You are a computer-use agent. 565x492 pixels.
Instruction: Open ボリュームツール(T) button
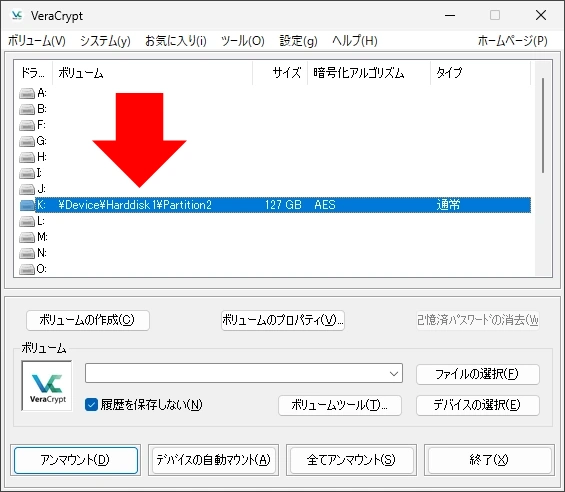pyautogui.click(x=340, y=405)
